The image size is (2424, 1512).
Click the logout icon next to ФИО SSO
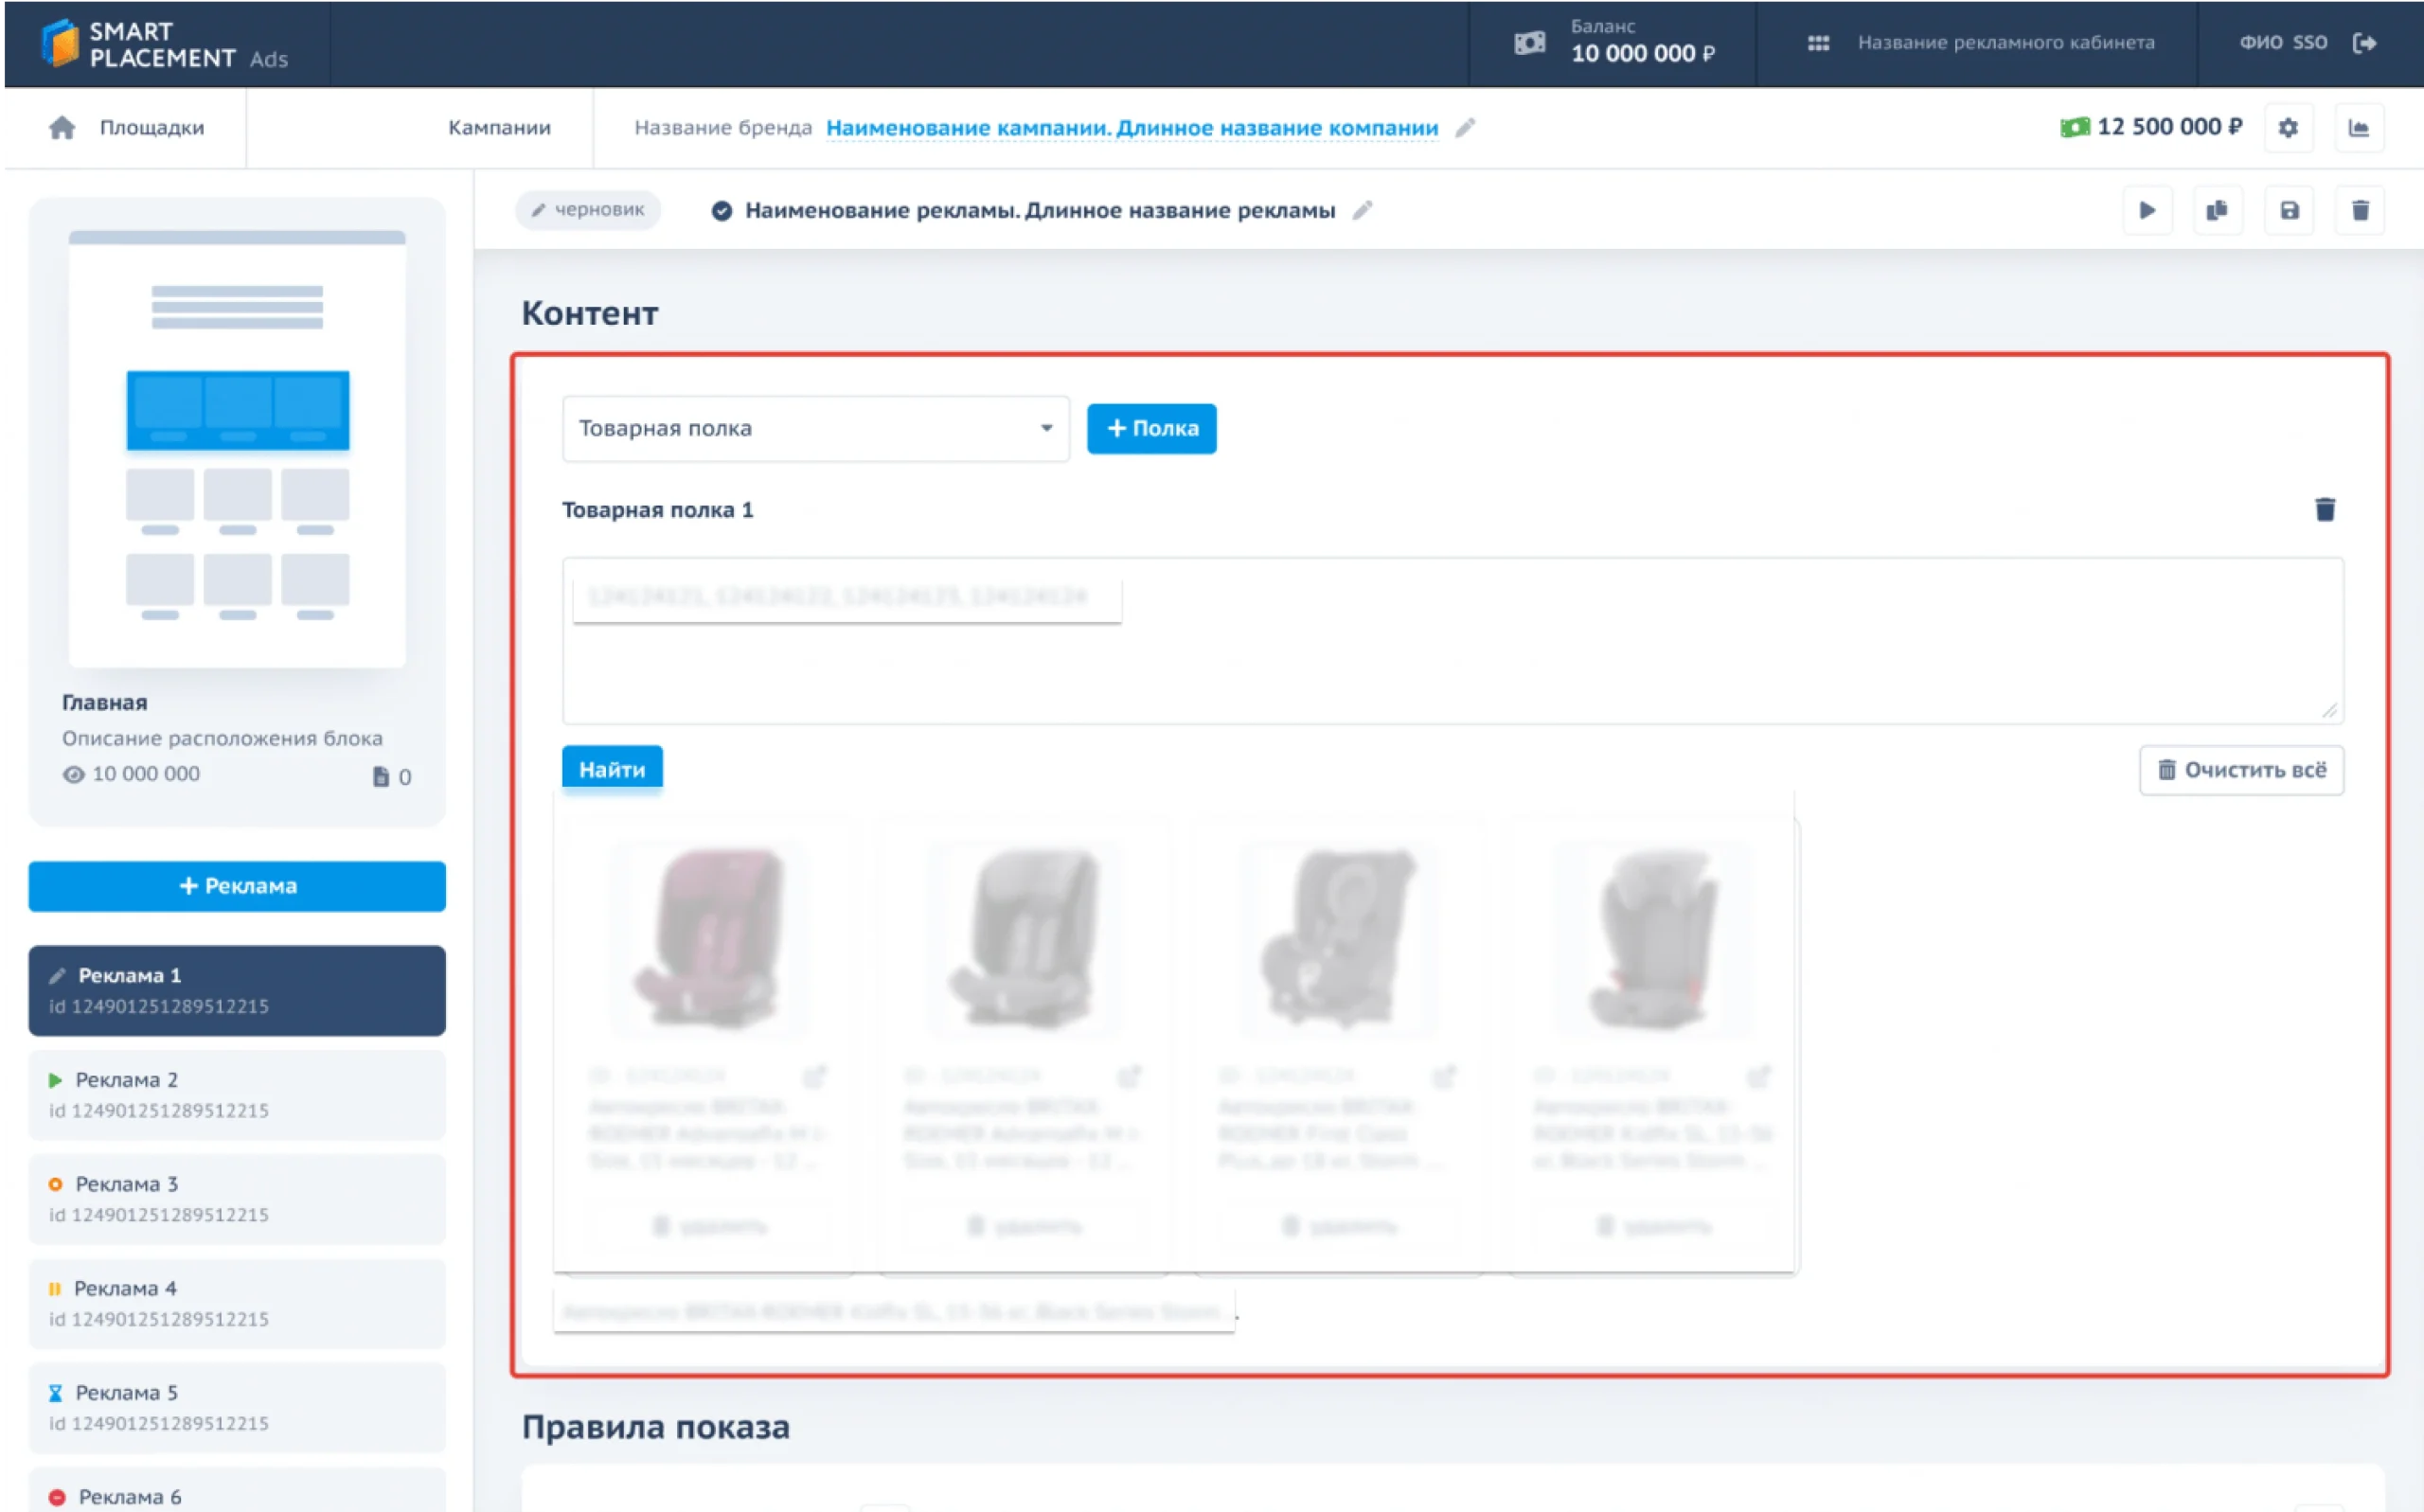pos(2365,43)
